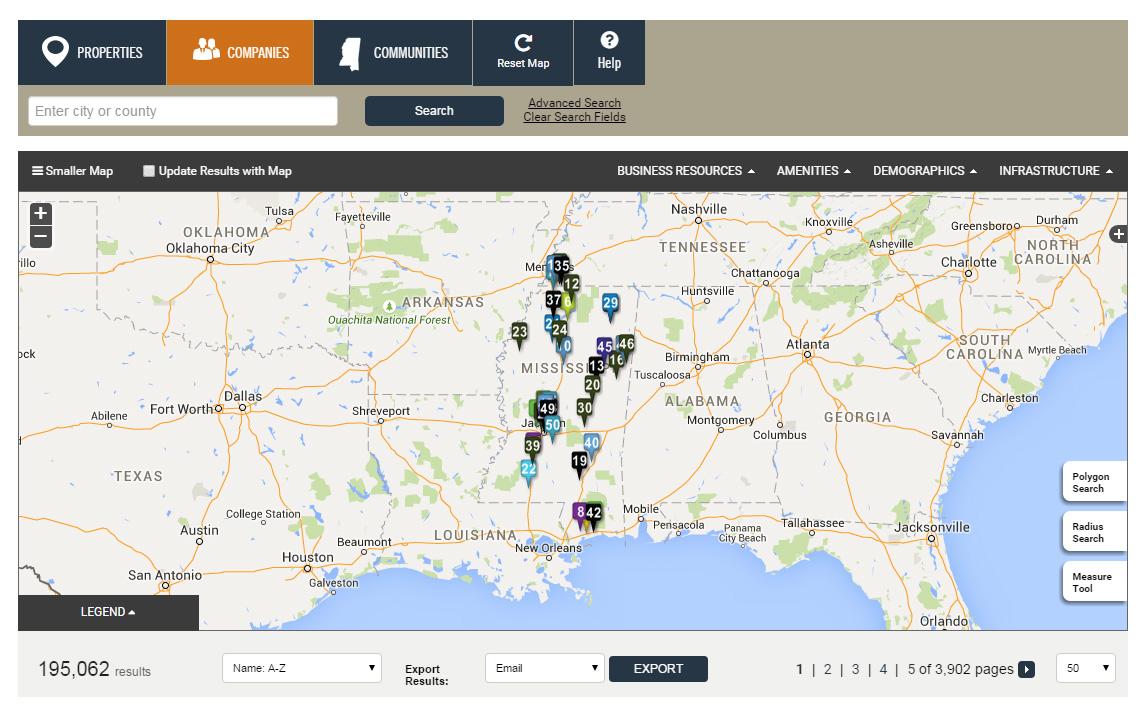
Task: Switch to the Companies tab
Action: pyautogui.click(x=240, y=53)
